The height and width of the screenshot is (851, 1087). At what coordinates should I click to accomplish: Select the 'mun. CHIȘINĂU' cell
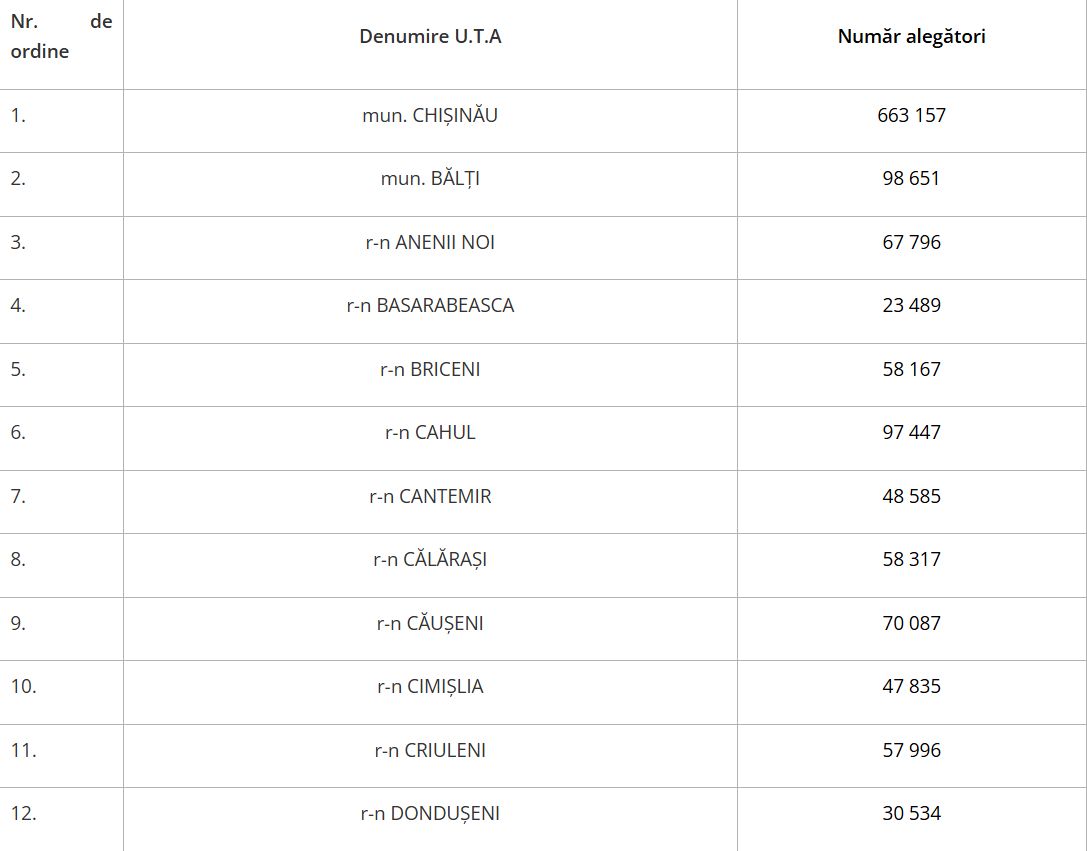coord(430,115)
